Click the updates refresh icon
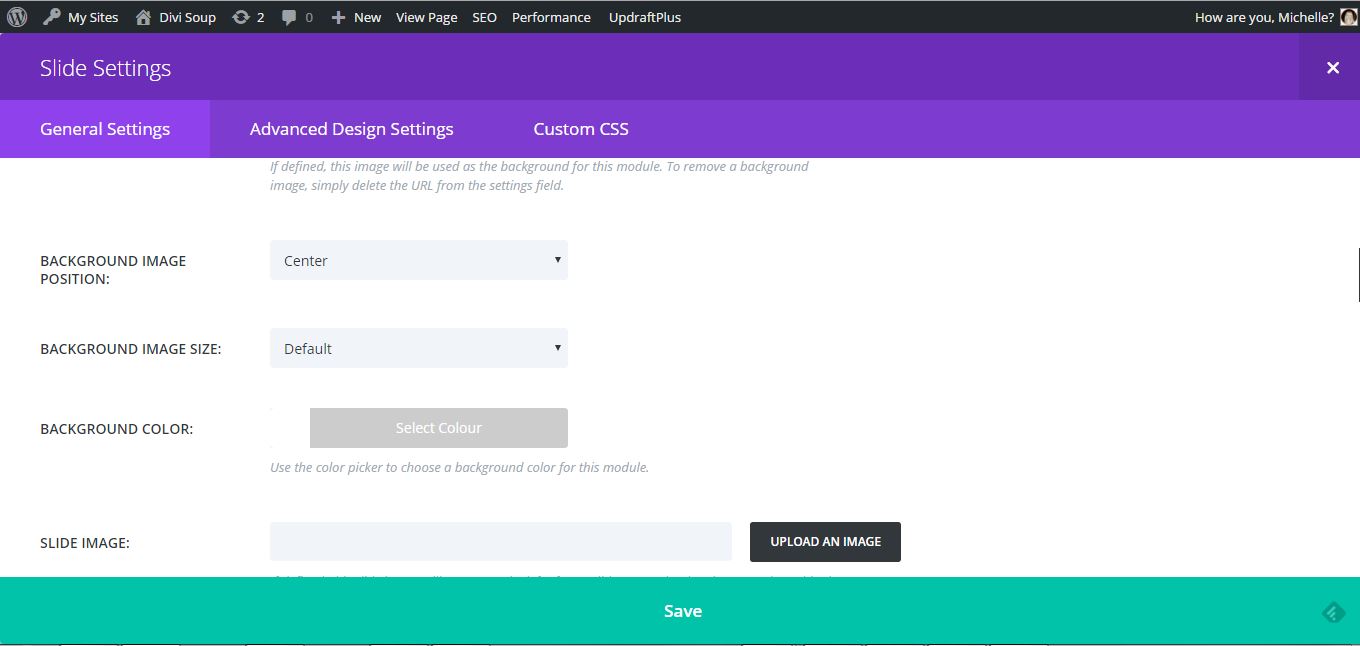 click(x=241, y=17)
